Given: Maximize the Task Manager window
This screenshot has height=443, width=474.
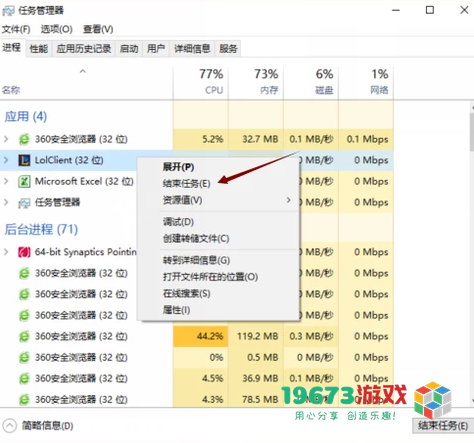Looking at the screenshot, I should coord(430,10).
